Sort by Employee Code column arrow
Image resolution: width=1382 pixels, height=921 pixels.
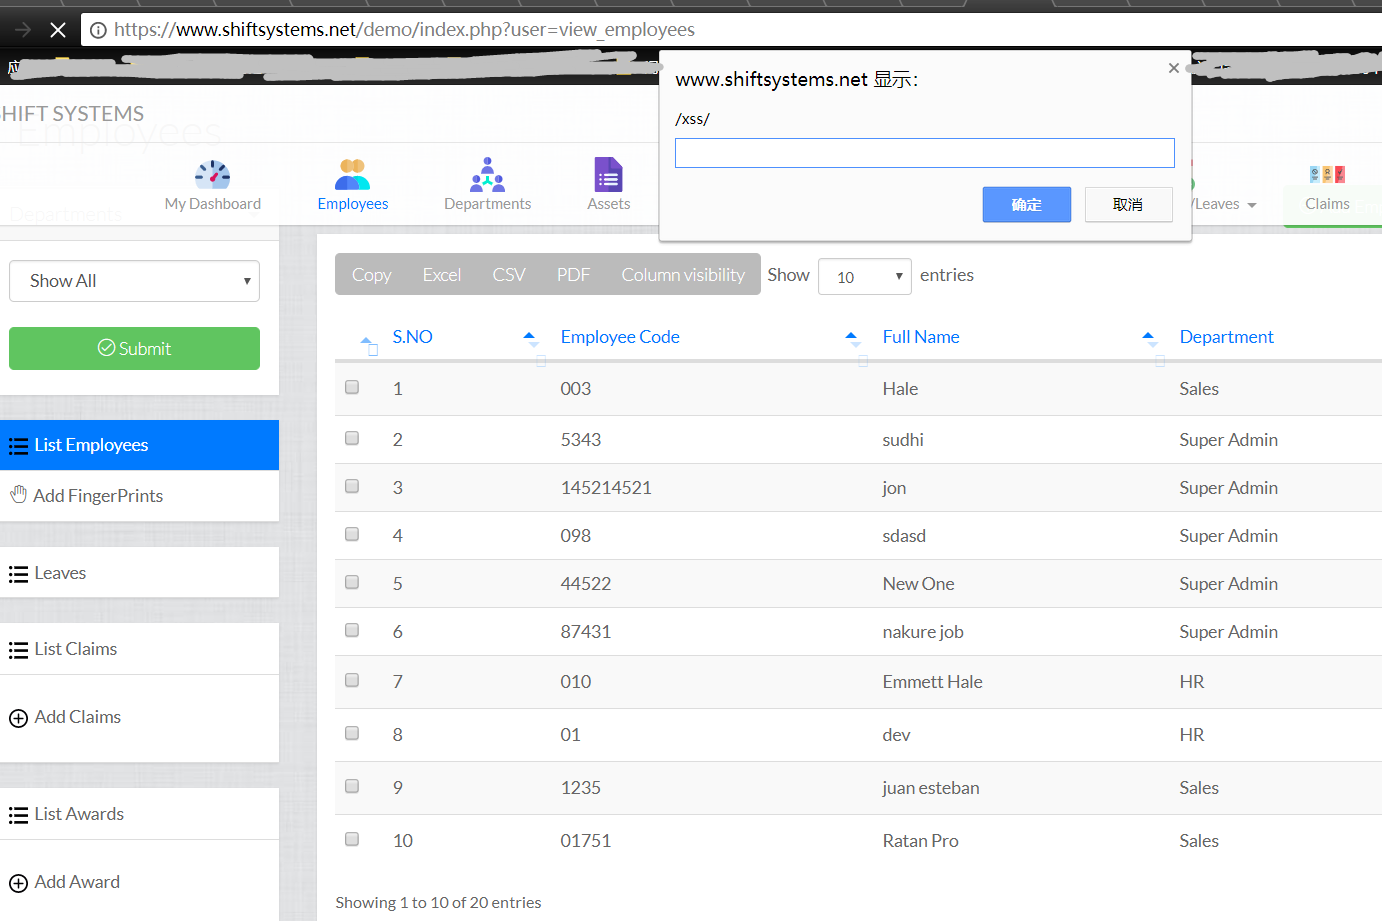point(852,338)
